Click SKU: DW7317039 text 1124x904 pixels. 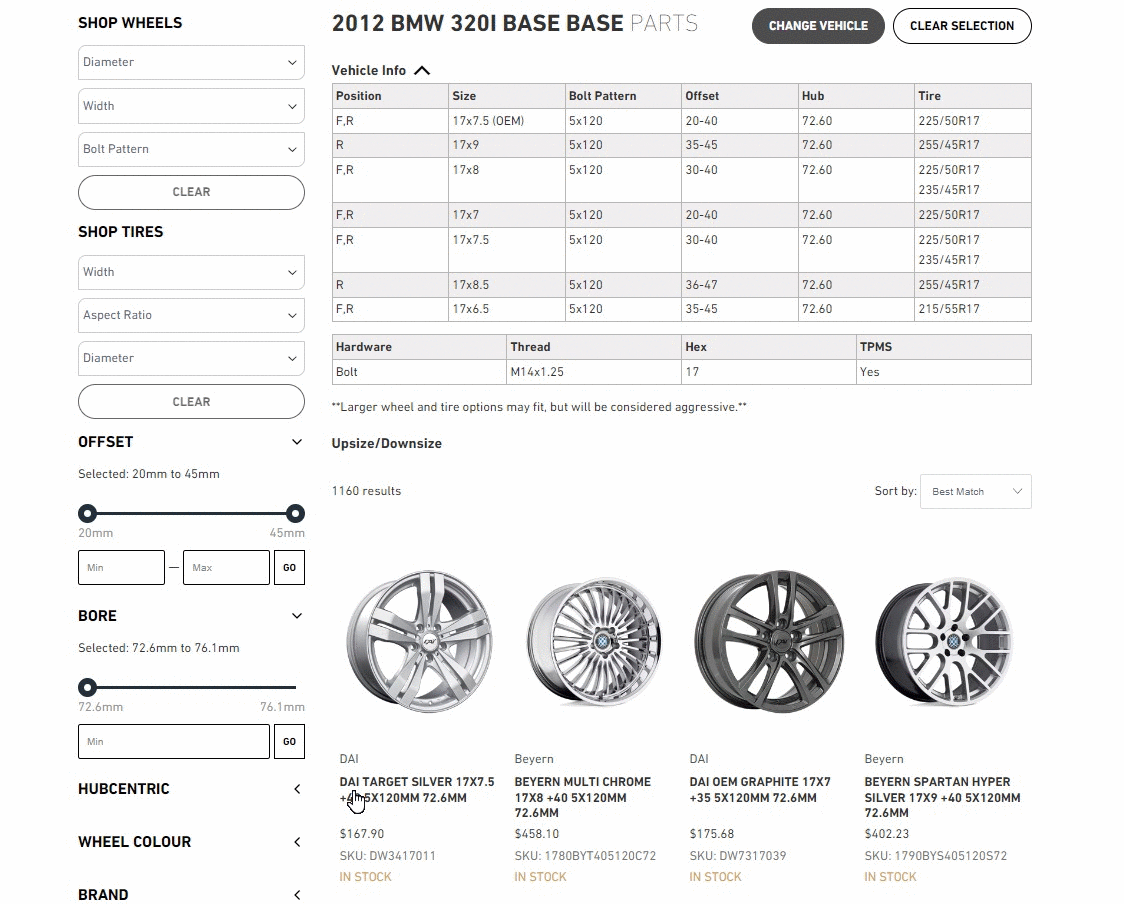(x=738, y=855)
